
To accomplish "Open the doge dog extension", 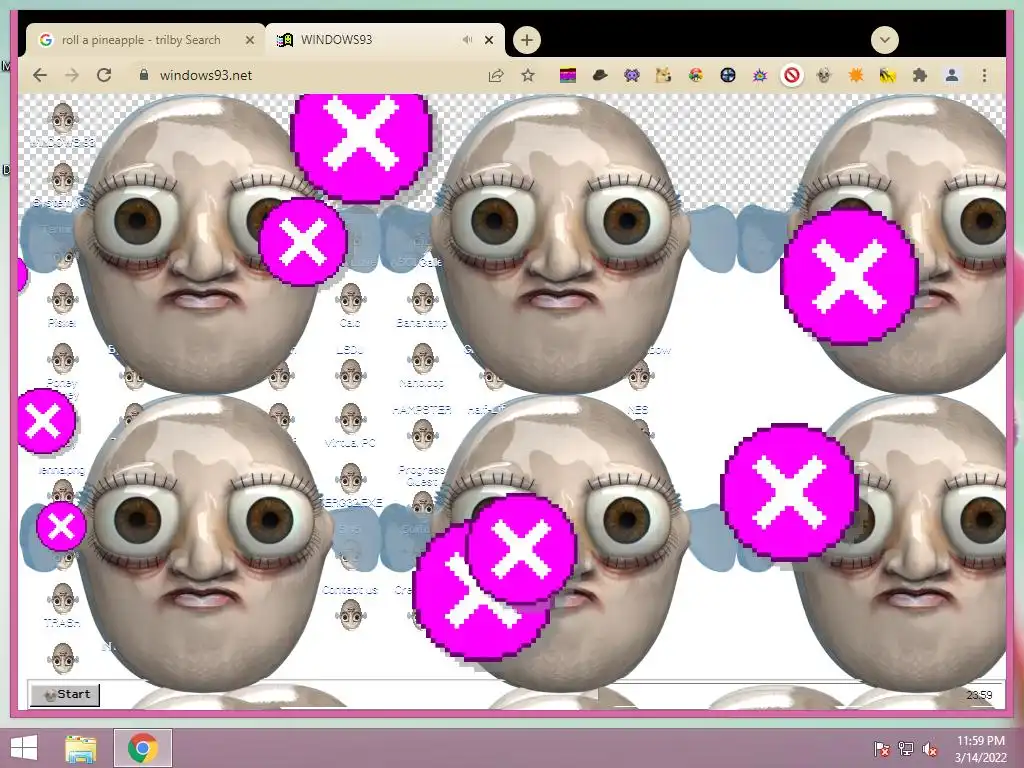I will [x=664, y=75].
